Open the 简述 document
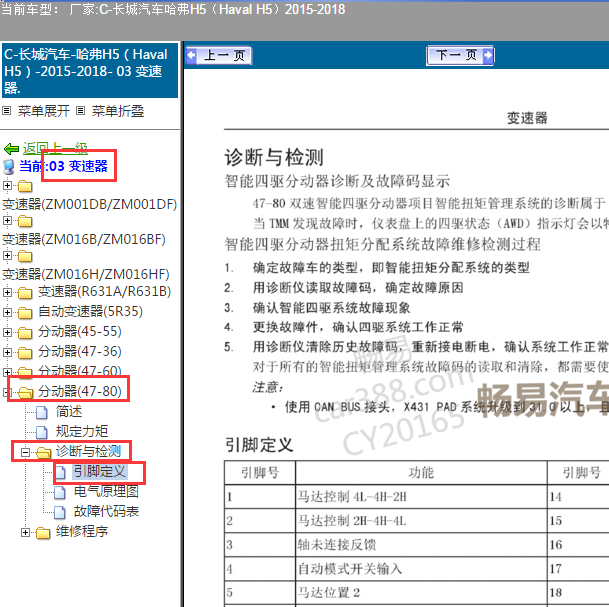This screenshot has height=607, width=609. [69, 411]
